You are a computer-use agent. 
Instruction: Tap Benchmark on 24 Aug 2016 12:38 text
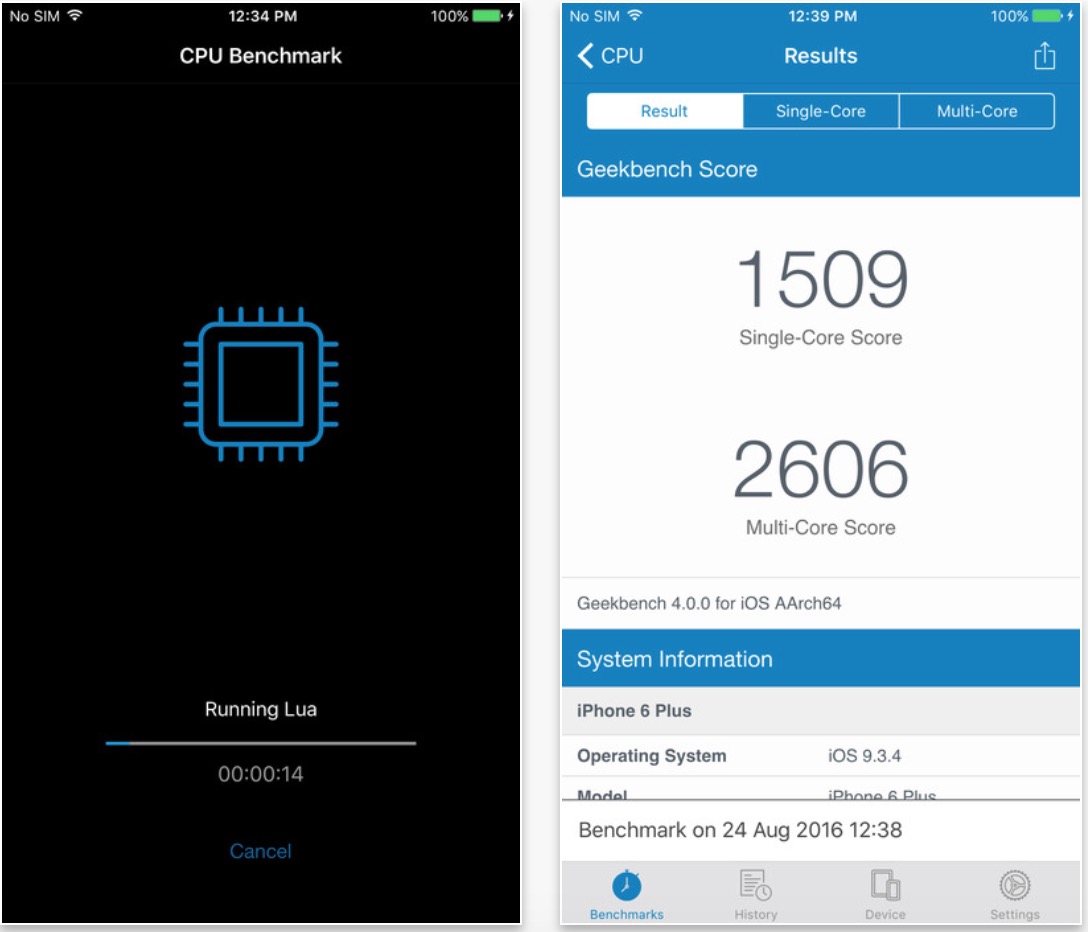(740, 830)
